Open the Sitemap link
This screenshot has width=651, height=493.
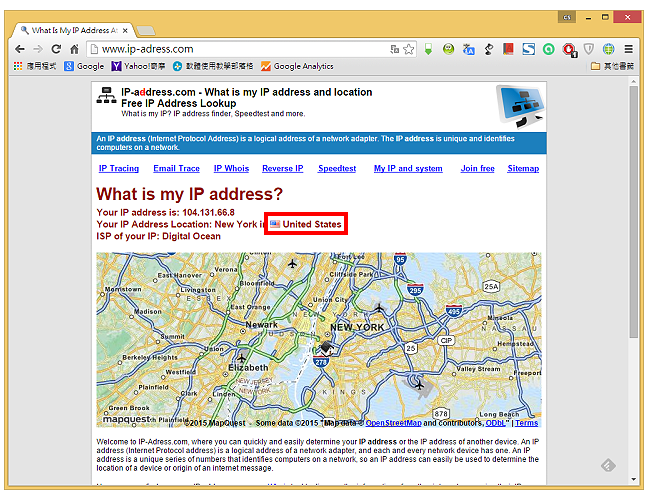[523, 168]
